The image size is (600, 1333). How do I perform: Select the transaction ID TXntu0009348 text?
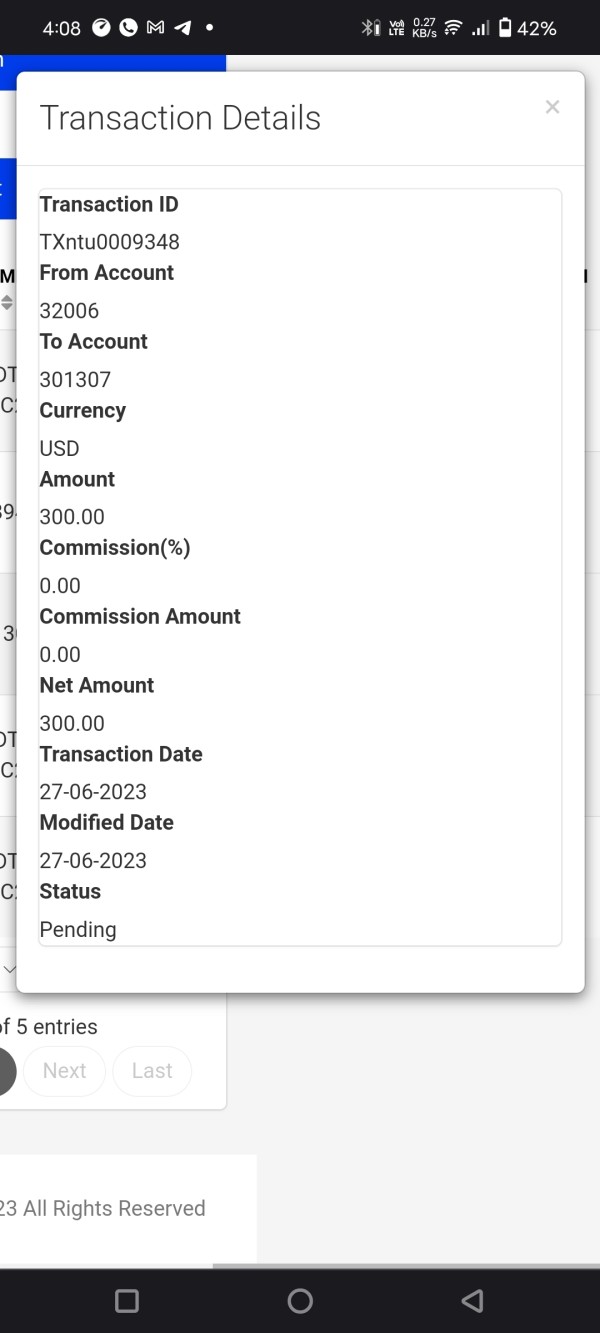point(110,242)
